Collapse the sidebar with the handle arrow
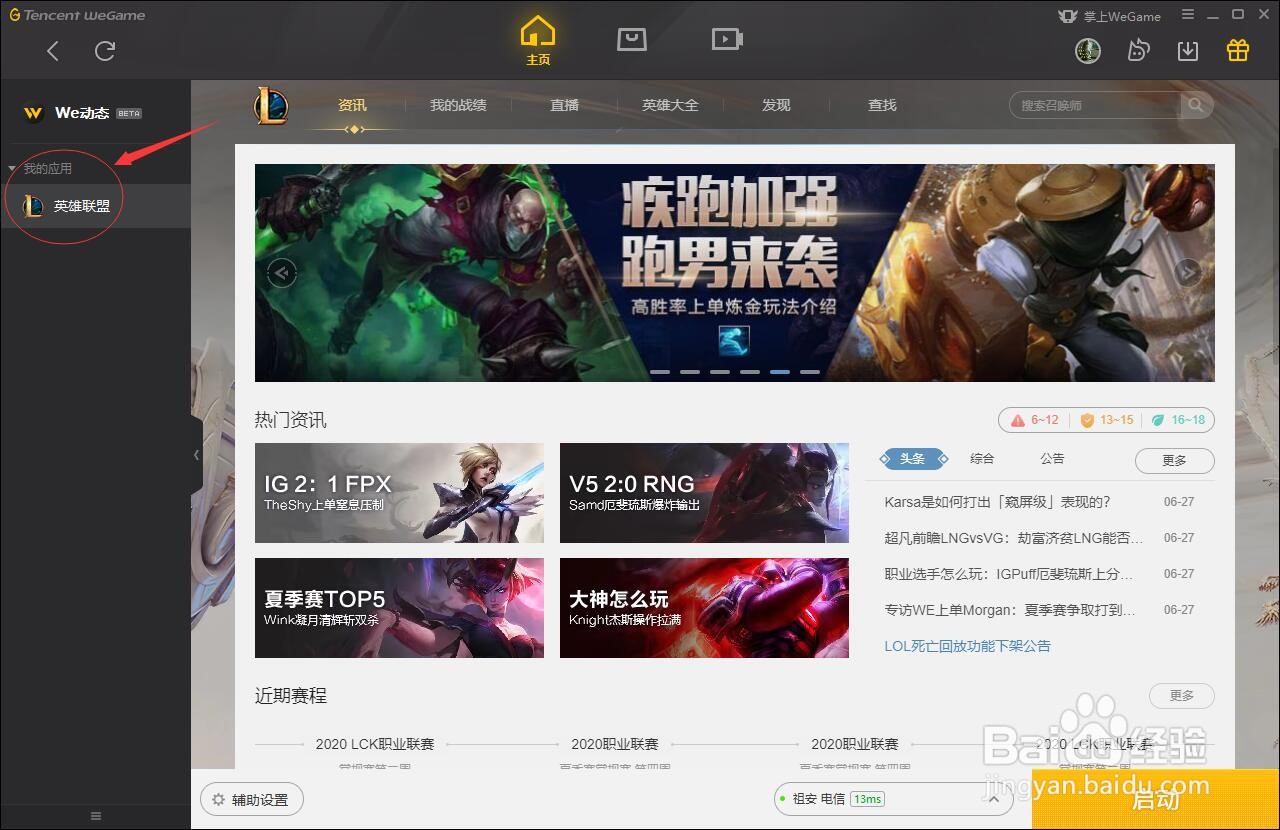The image size is (1280, 830). pos(196,455)
